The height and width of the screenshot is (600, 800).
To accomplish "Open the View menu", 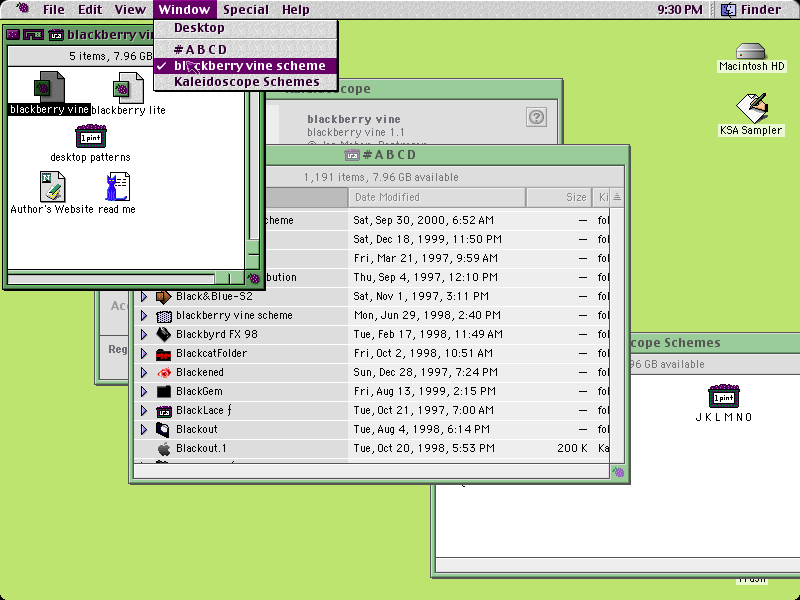I will click(130, 9).
